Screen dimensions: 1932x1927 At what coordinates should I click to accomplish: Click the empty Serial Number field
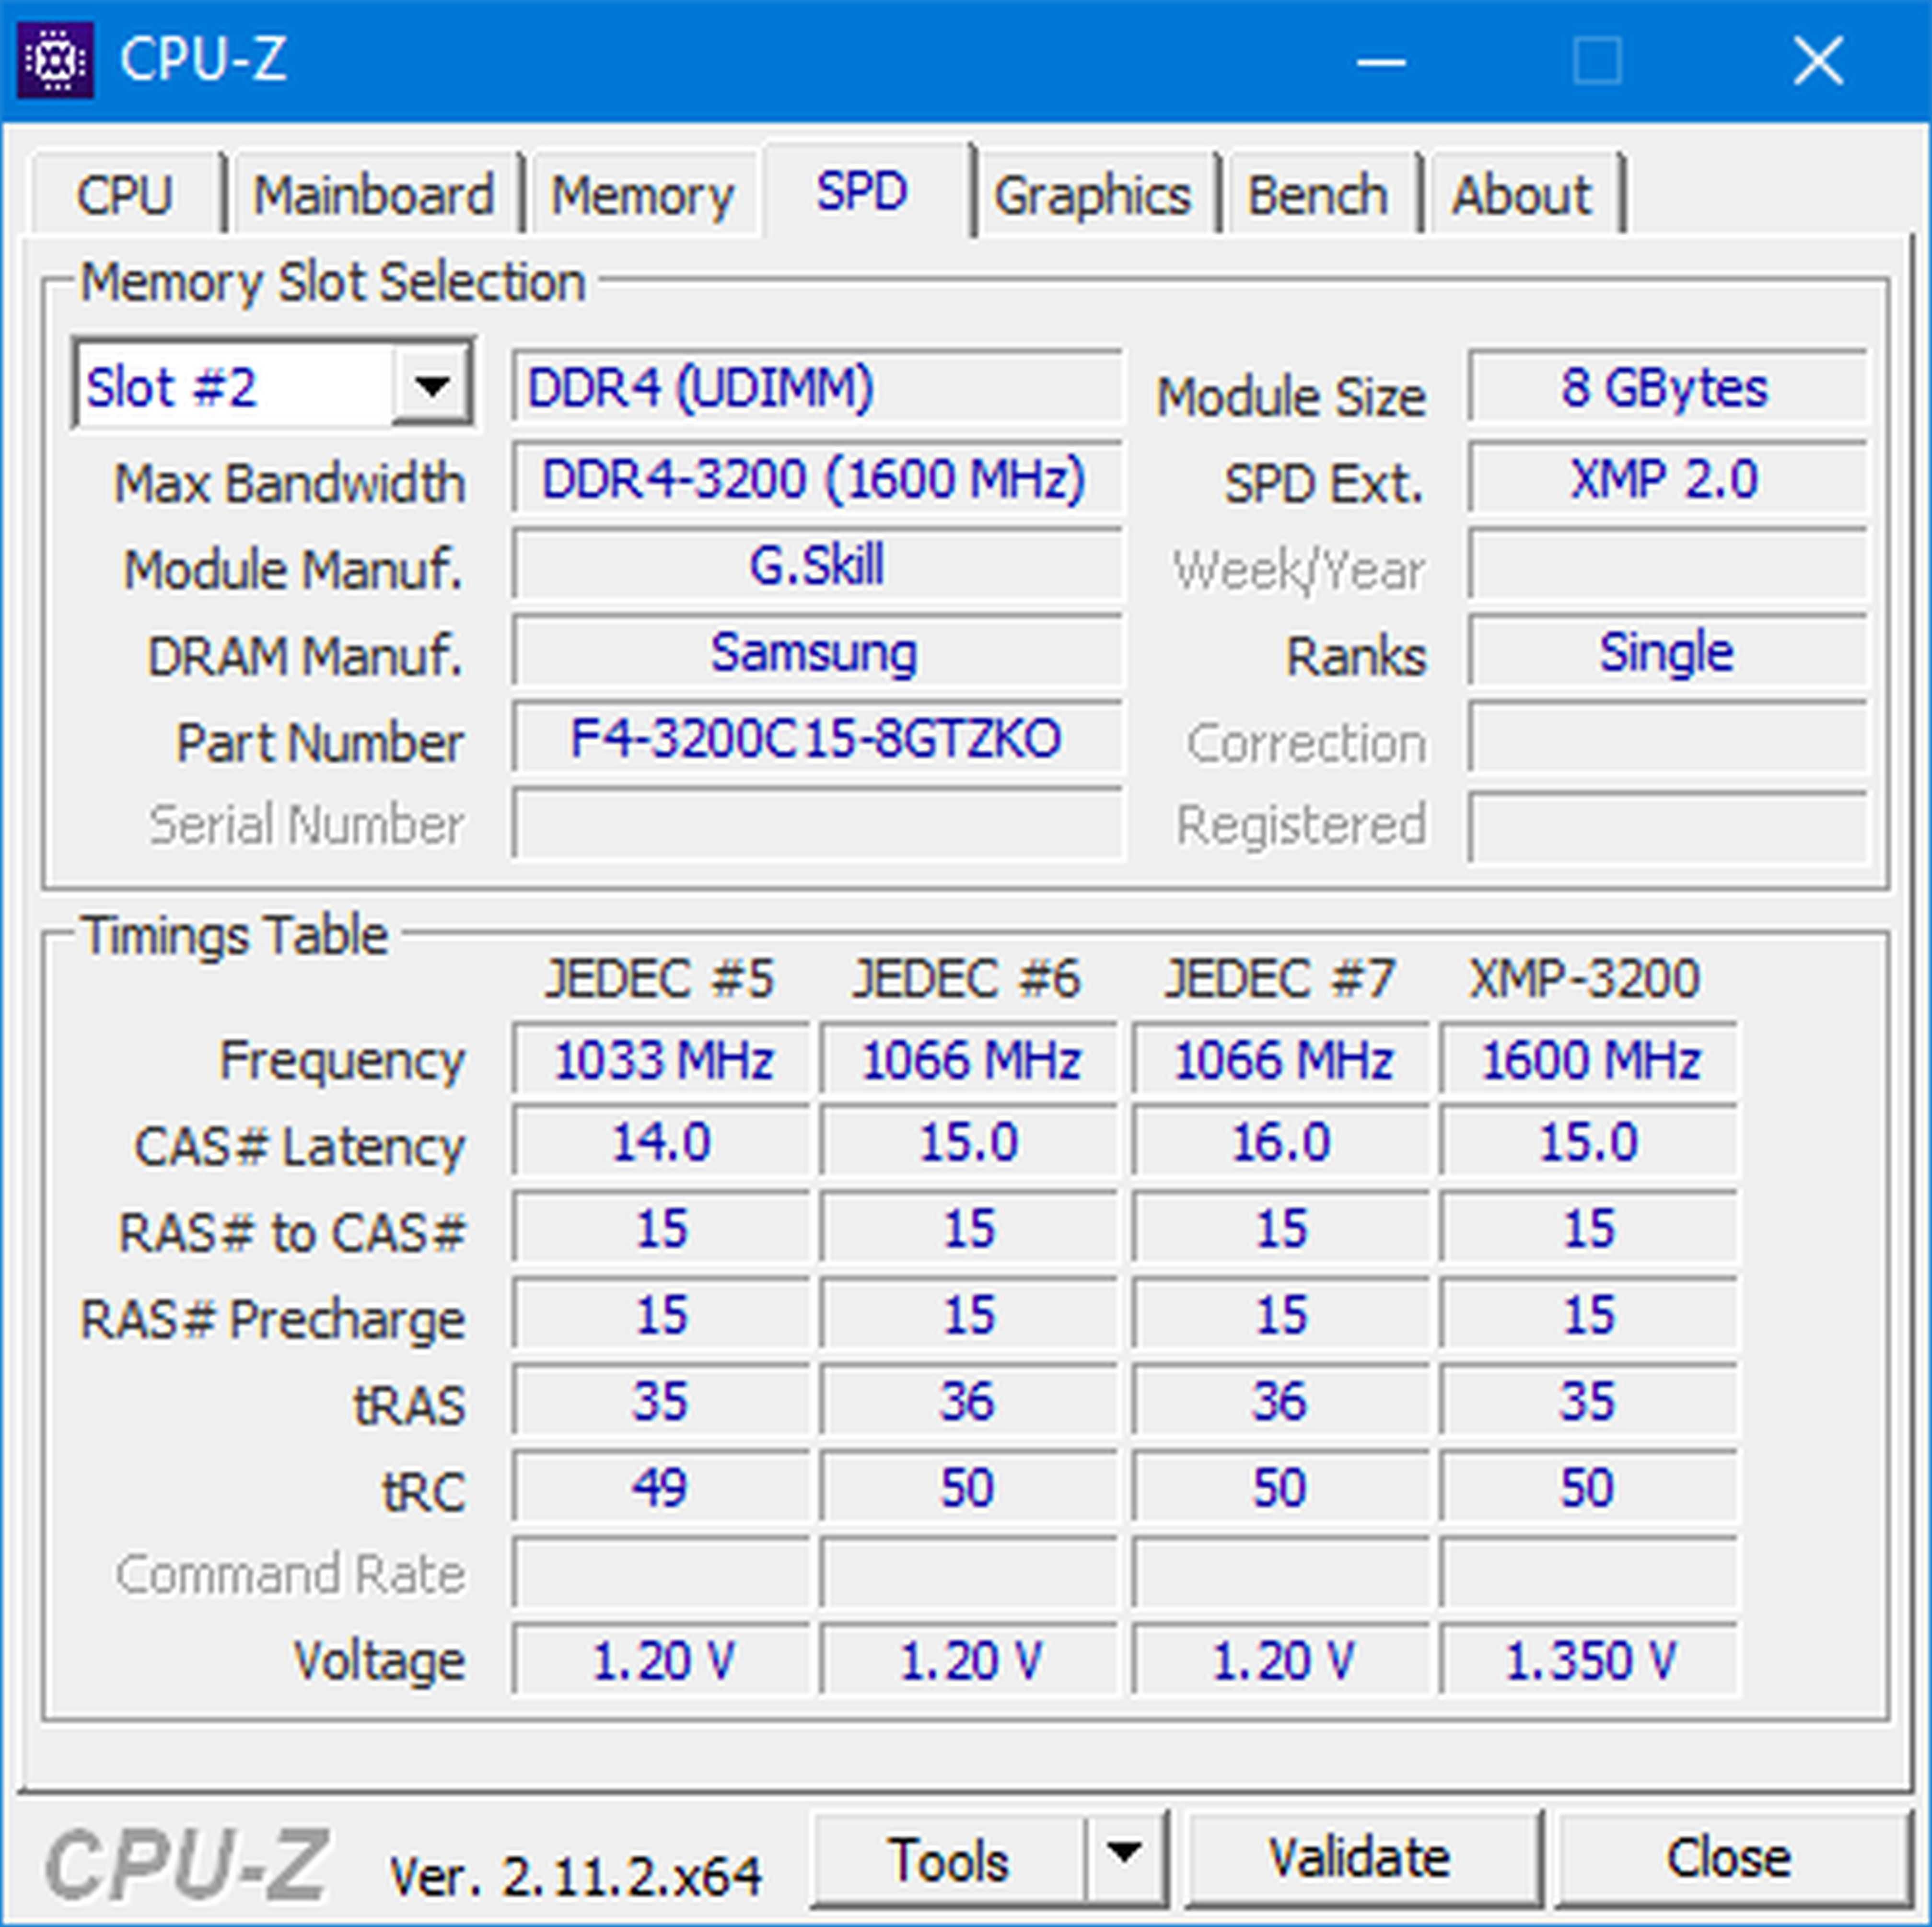click(817, 824)
